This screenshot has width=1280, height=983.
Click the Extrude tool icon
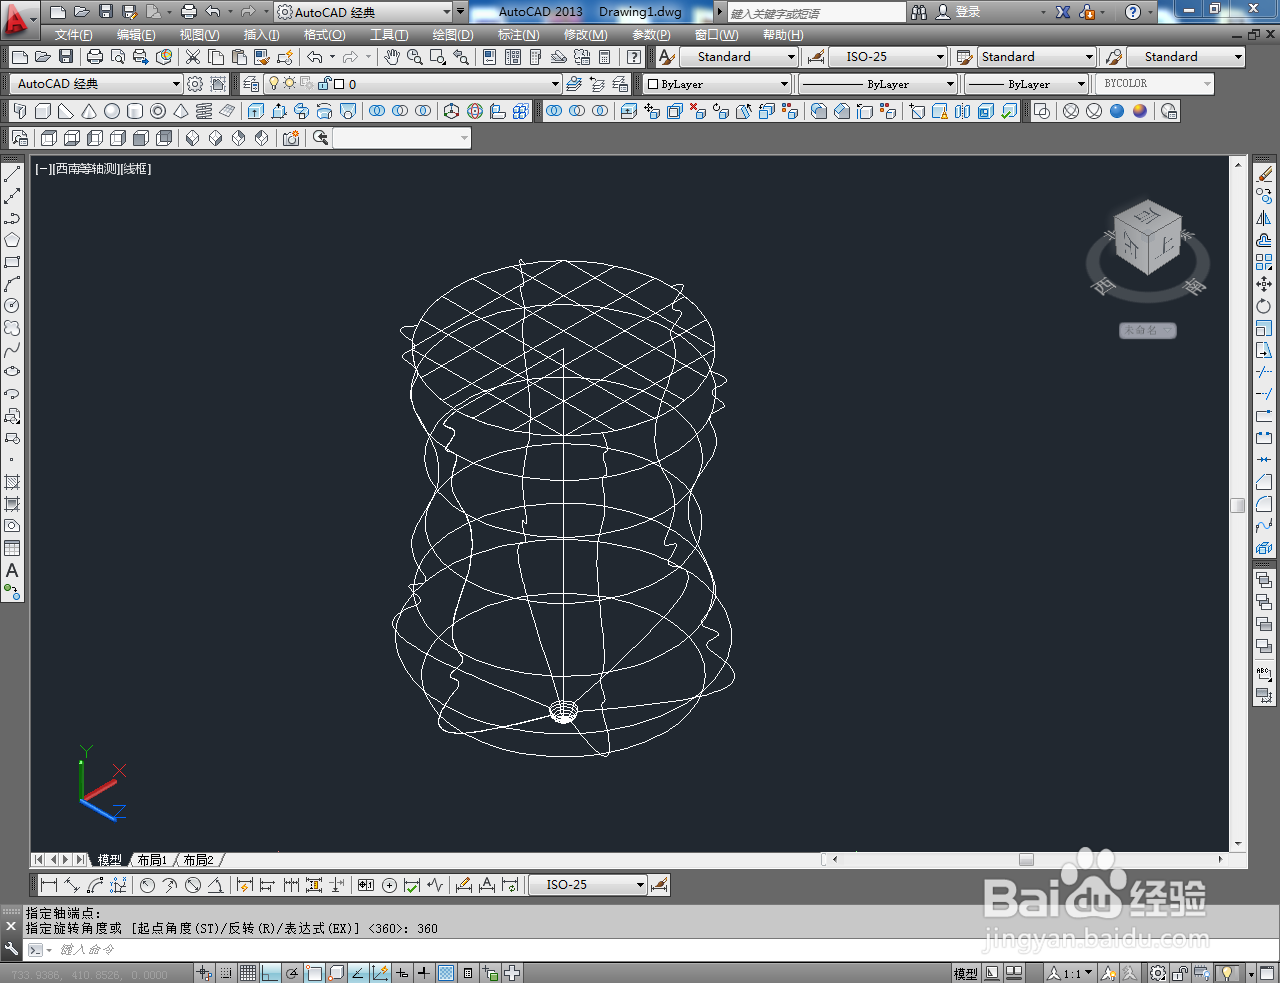point(256,111)
